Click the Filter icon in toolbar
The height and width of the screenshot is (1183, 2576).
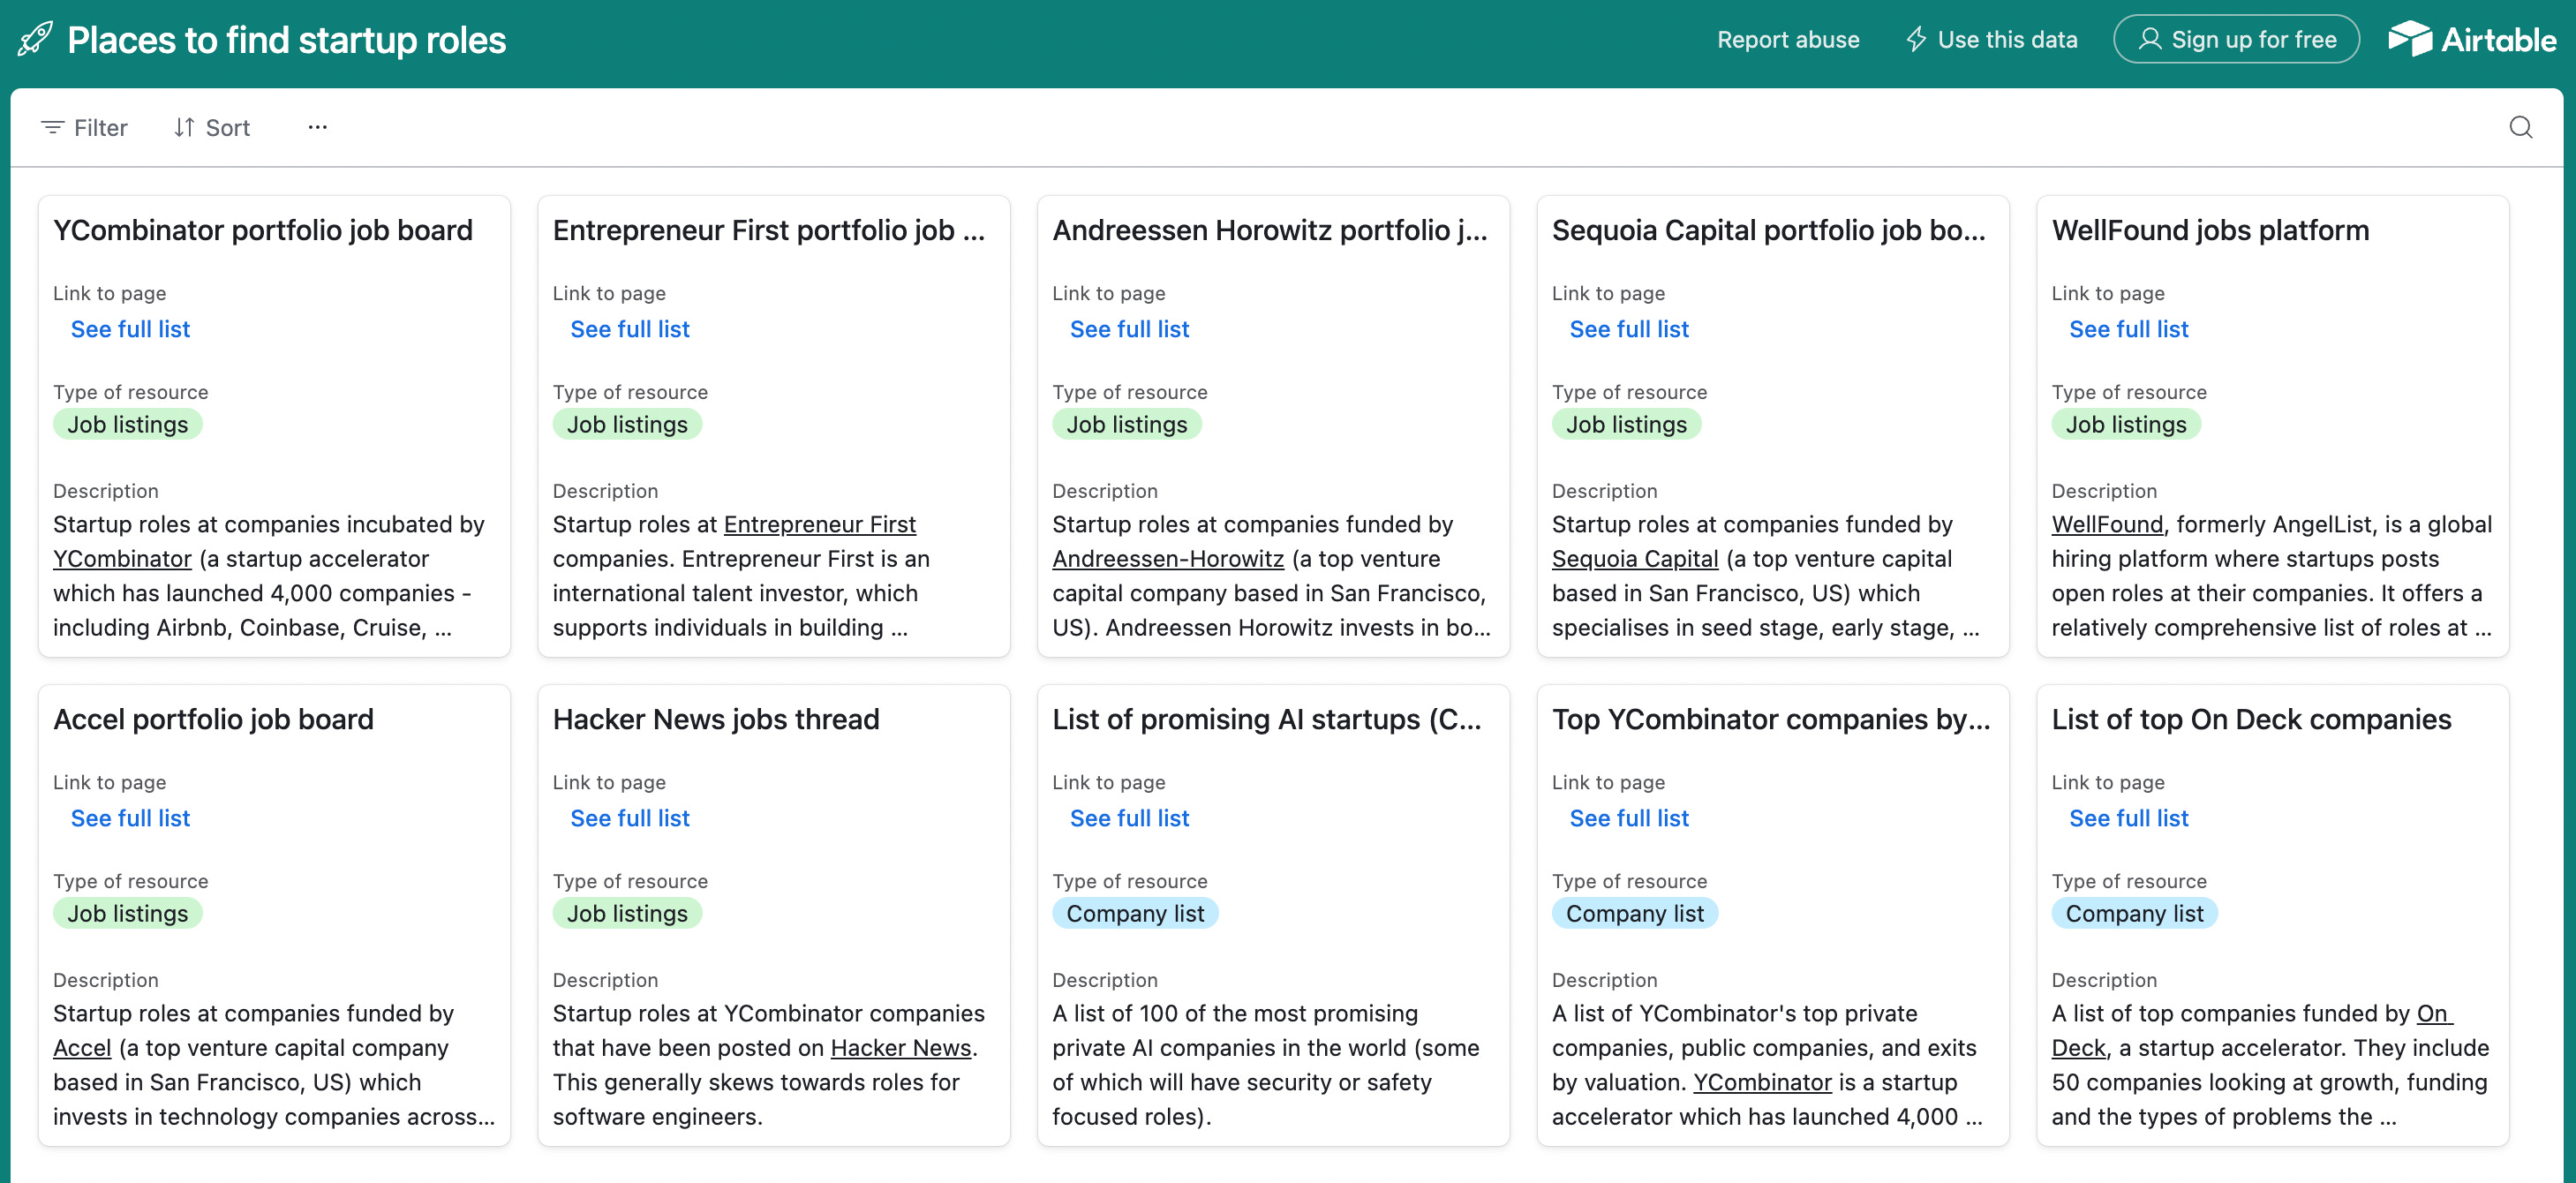tap(52, 127)
